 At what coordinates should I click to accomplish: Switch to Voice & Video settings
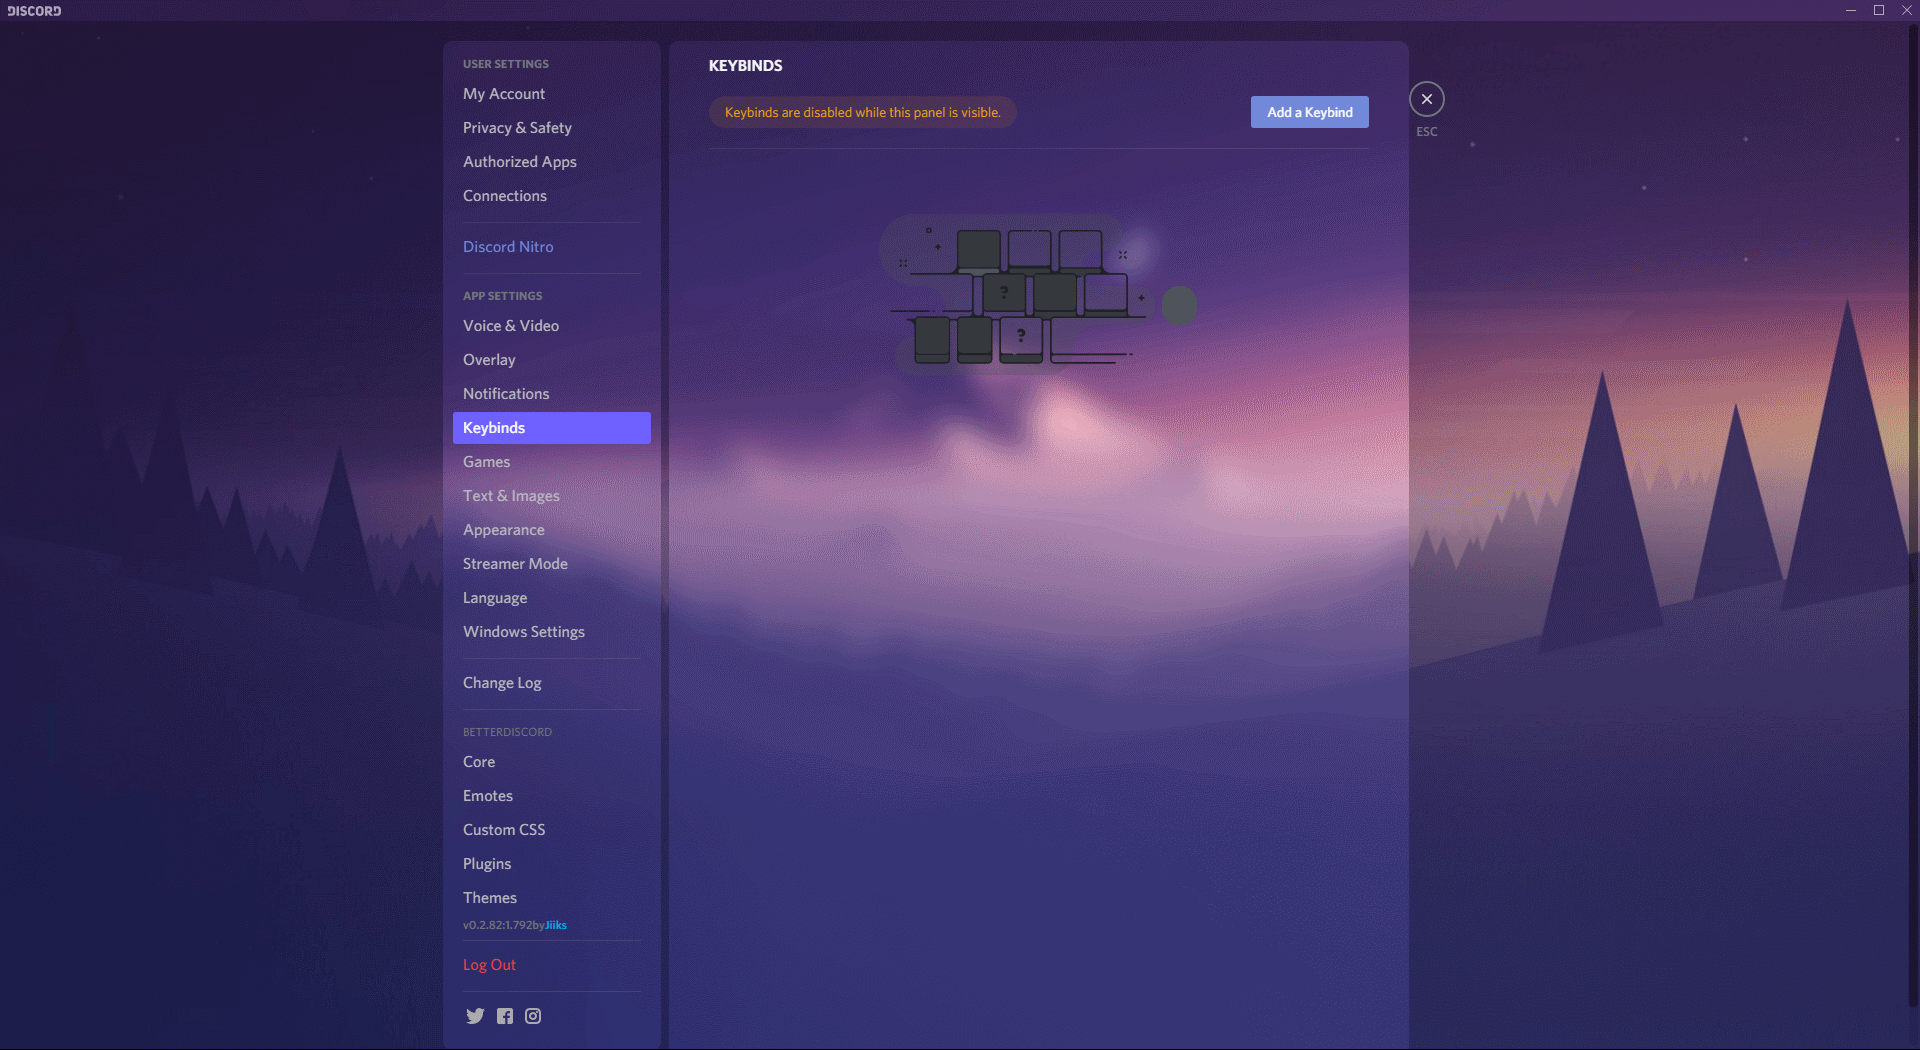click(x=552, y=326)
